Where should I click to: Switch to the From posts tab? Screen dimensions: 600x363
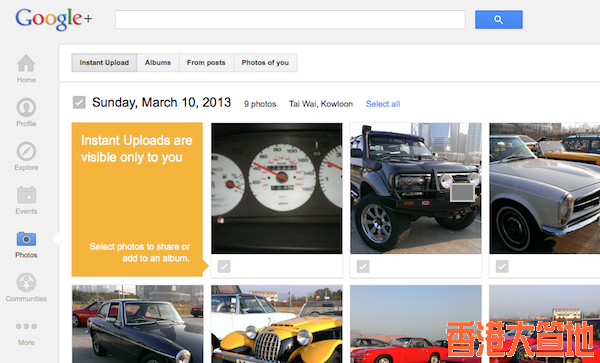pos(206,63)
